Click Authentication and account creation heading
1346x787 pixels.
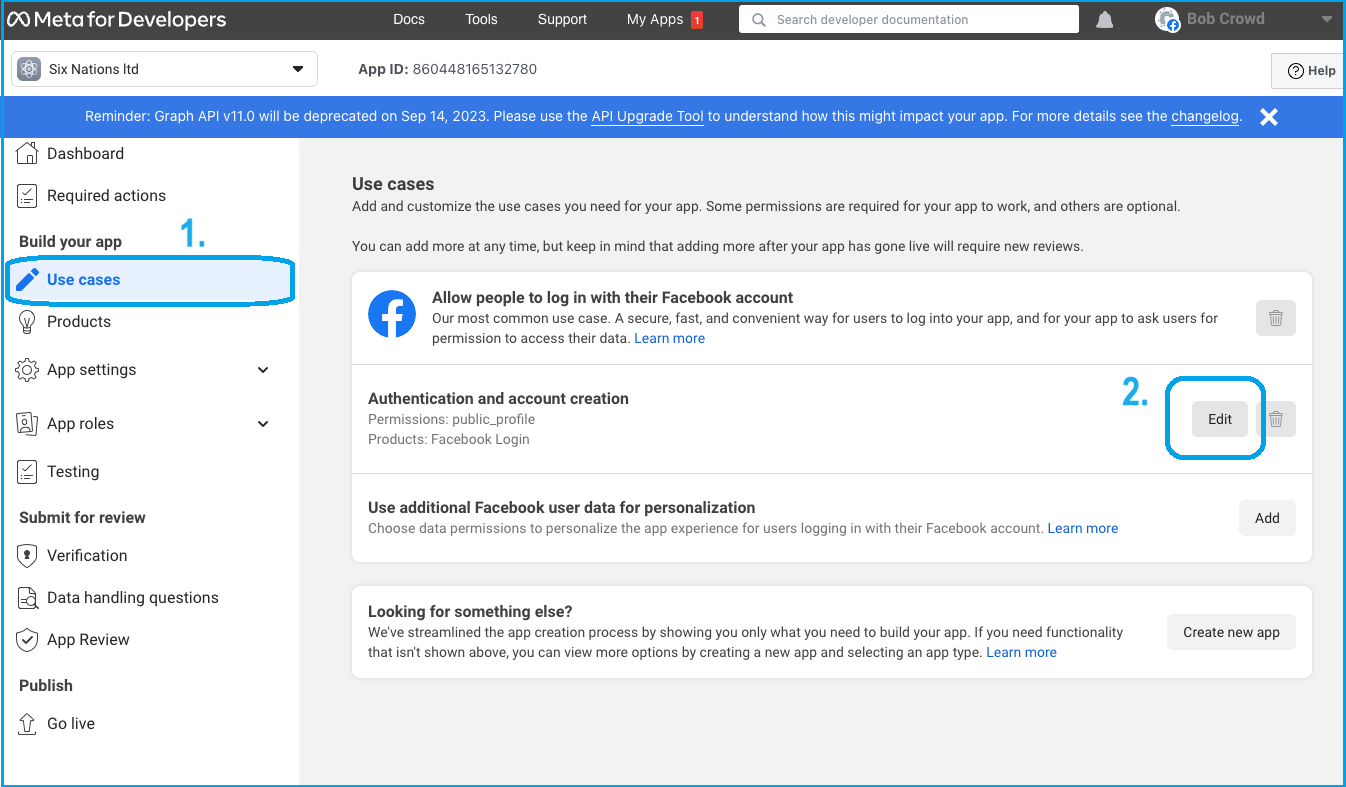498,398
